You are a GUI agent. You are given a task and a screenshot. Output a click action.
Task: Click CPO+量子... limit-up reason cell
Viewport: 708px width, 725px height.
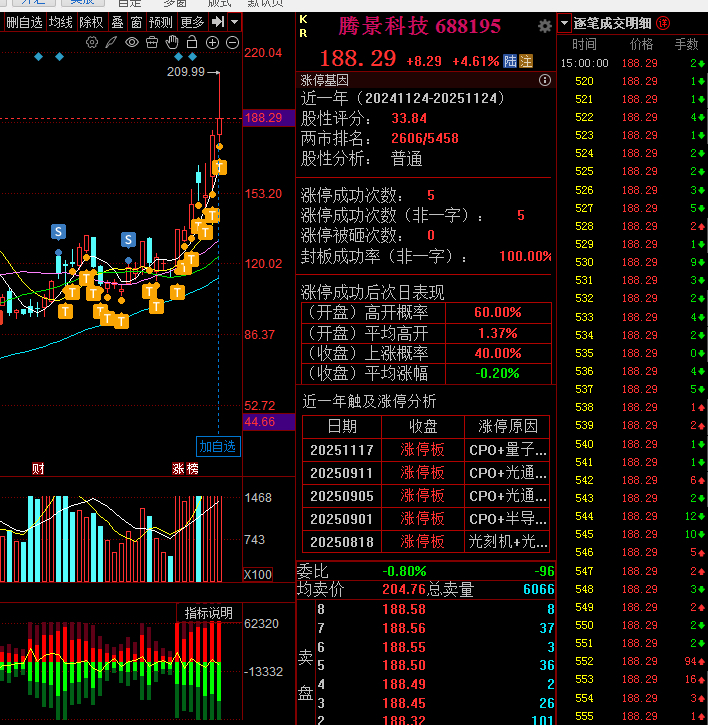pyautogui.click(x=508, y=450)
